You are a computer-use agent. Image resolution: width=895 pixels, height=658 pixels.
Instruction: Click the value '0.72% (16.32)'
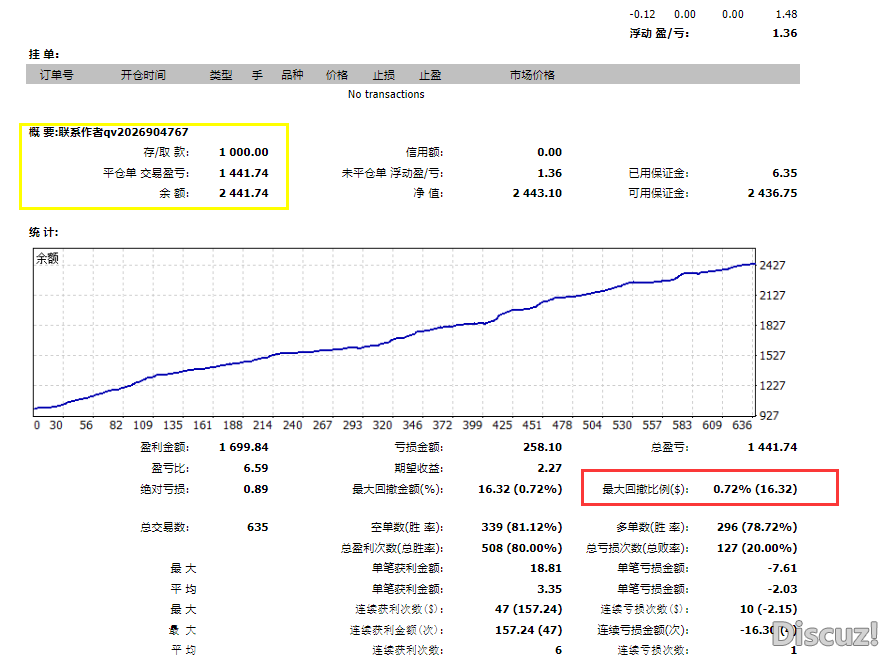(x=755, y=489)
